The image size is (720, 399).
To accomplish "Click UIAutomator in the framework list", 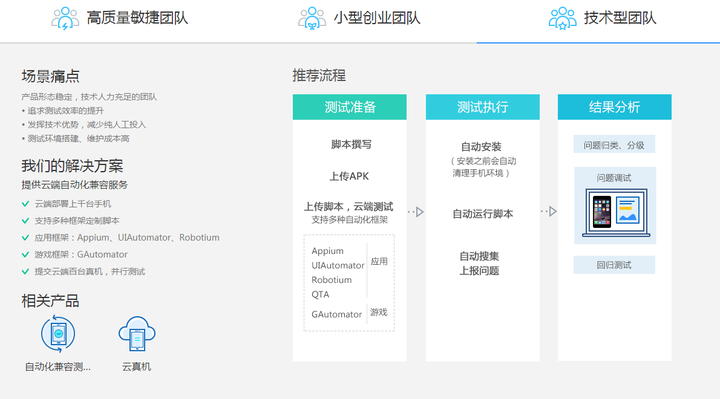I will pos(338,265).
